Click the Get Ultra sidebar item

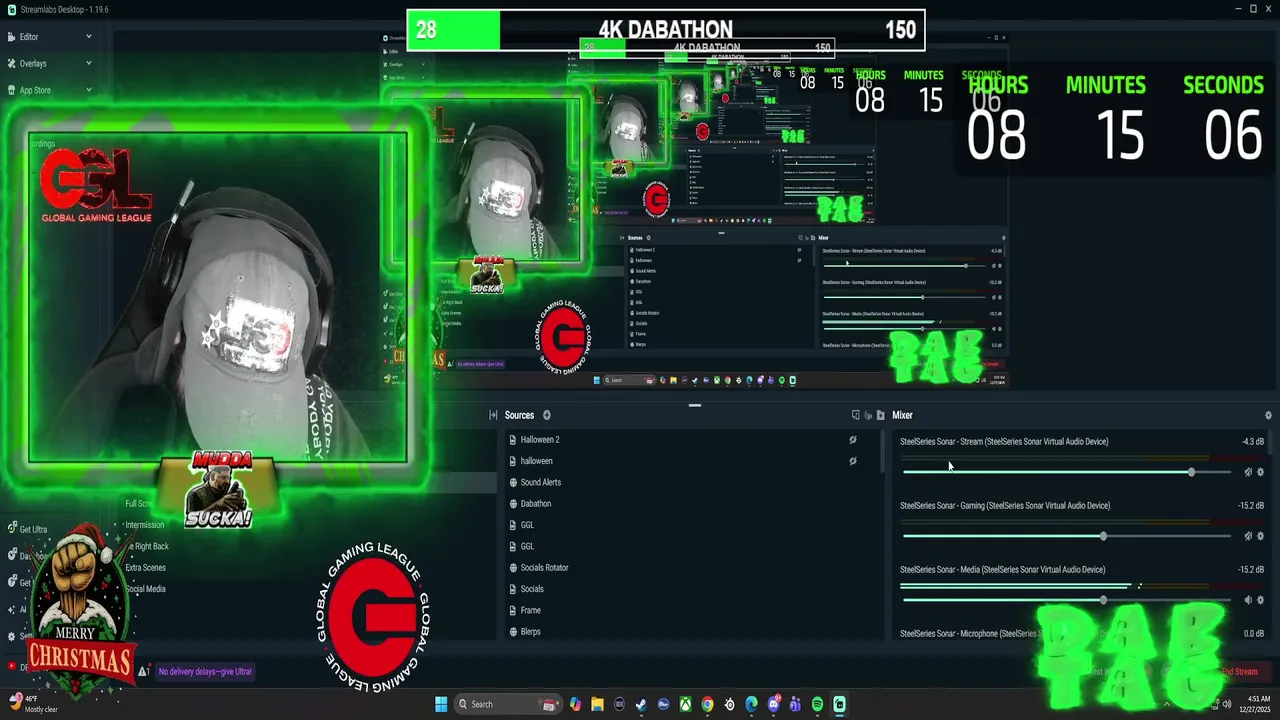(27, 529)
